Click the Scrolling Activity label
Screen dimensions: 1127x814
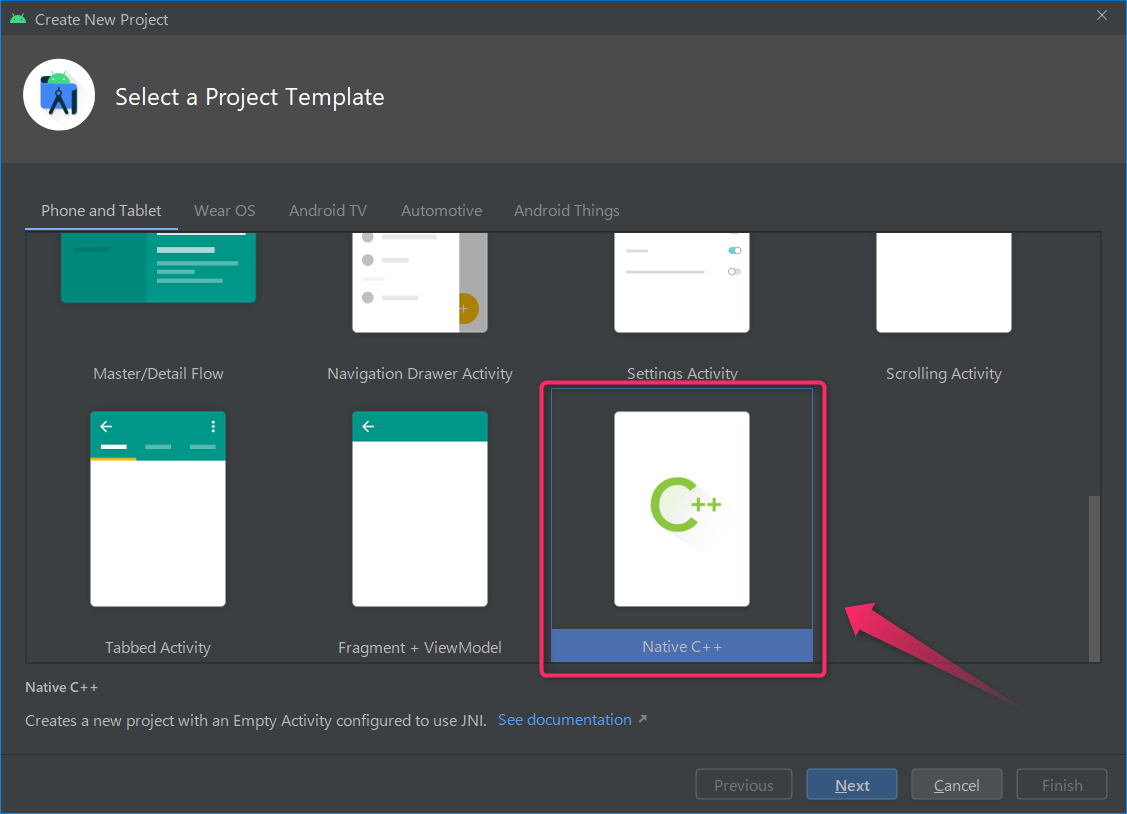coord(944,374)
